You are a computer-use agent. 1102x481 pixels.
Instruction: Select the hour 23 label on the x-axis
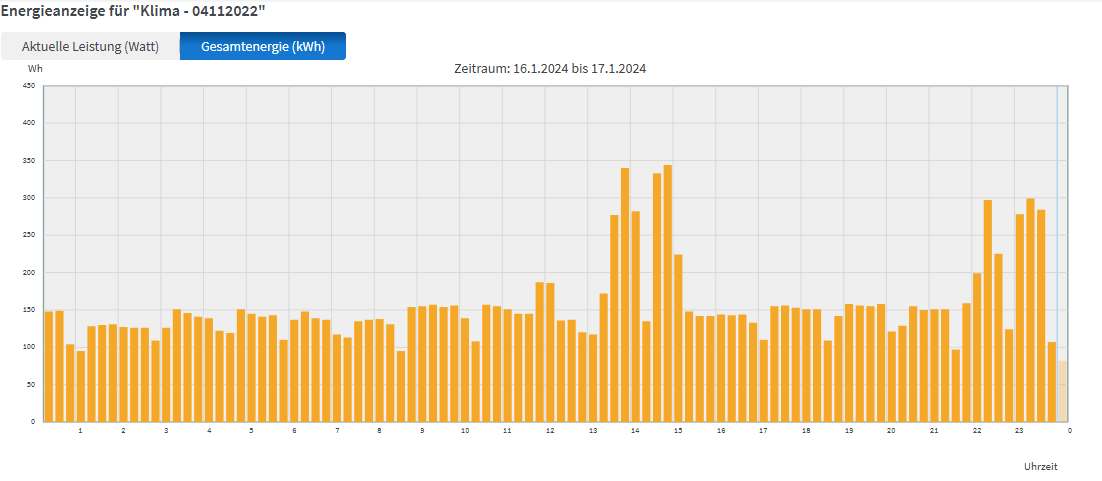(1019, 431)
